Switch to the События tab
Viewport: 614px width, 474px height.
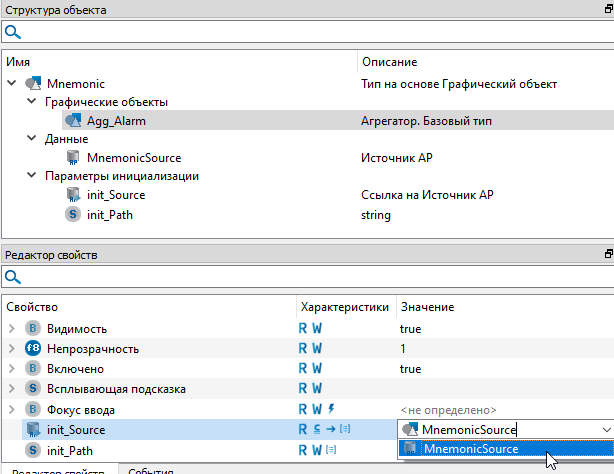tap(152, 470)
